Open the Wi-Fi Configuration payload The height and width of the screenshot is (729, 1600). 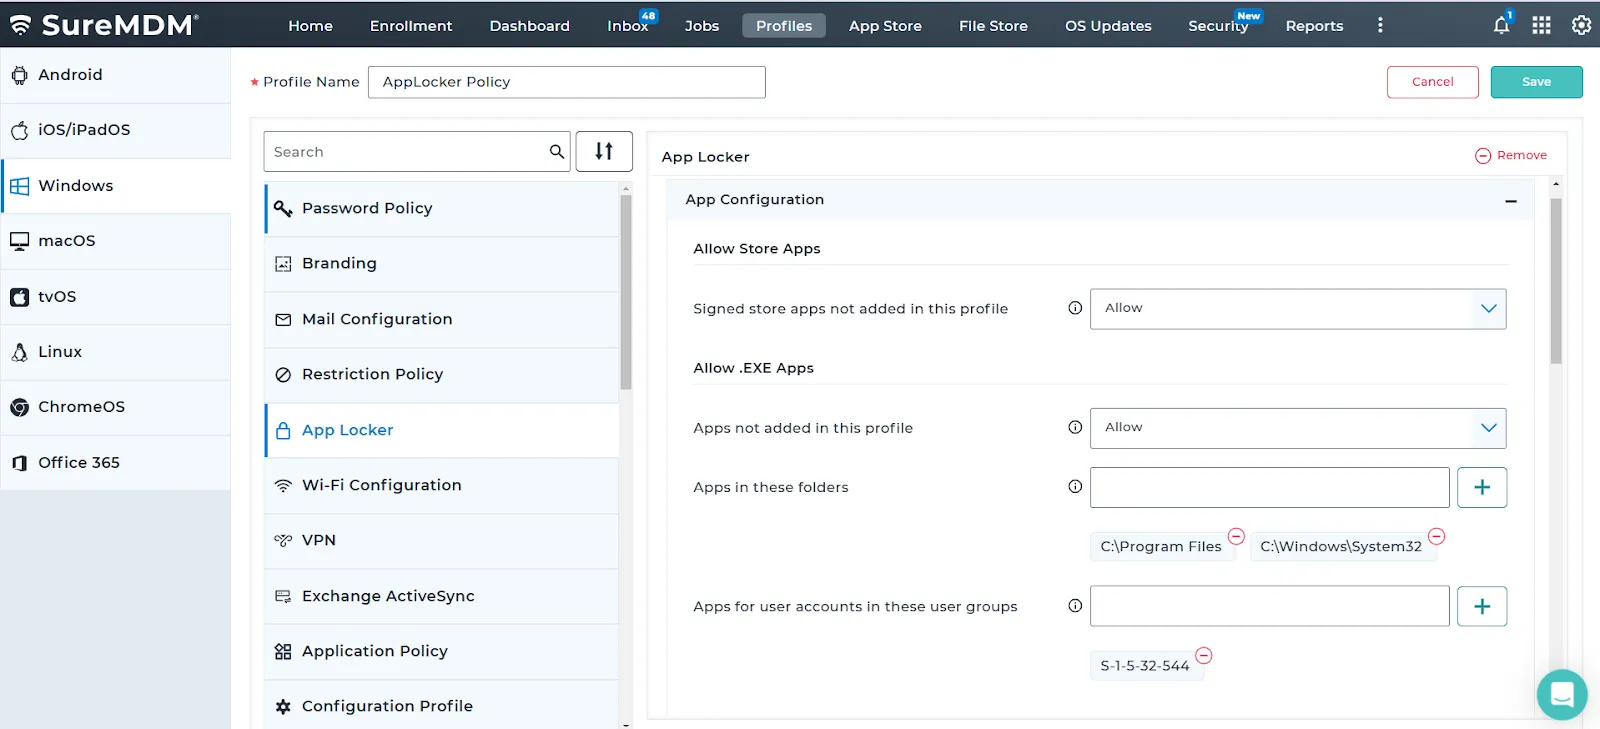click(442, 486)
